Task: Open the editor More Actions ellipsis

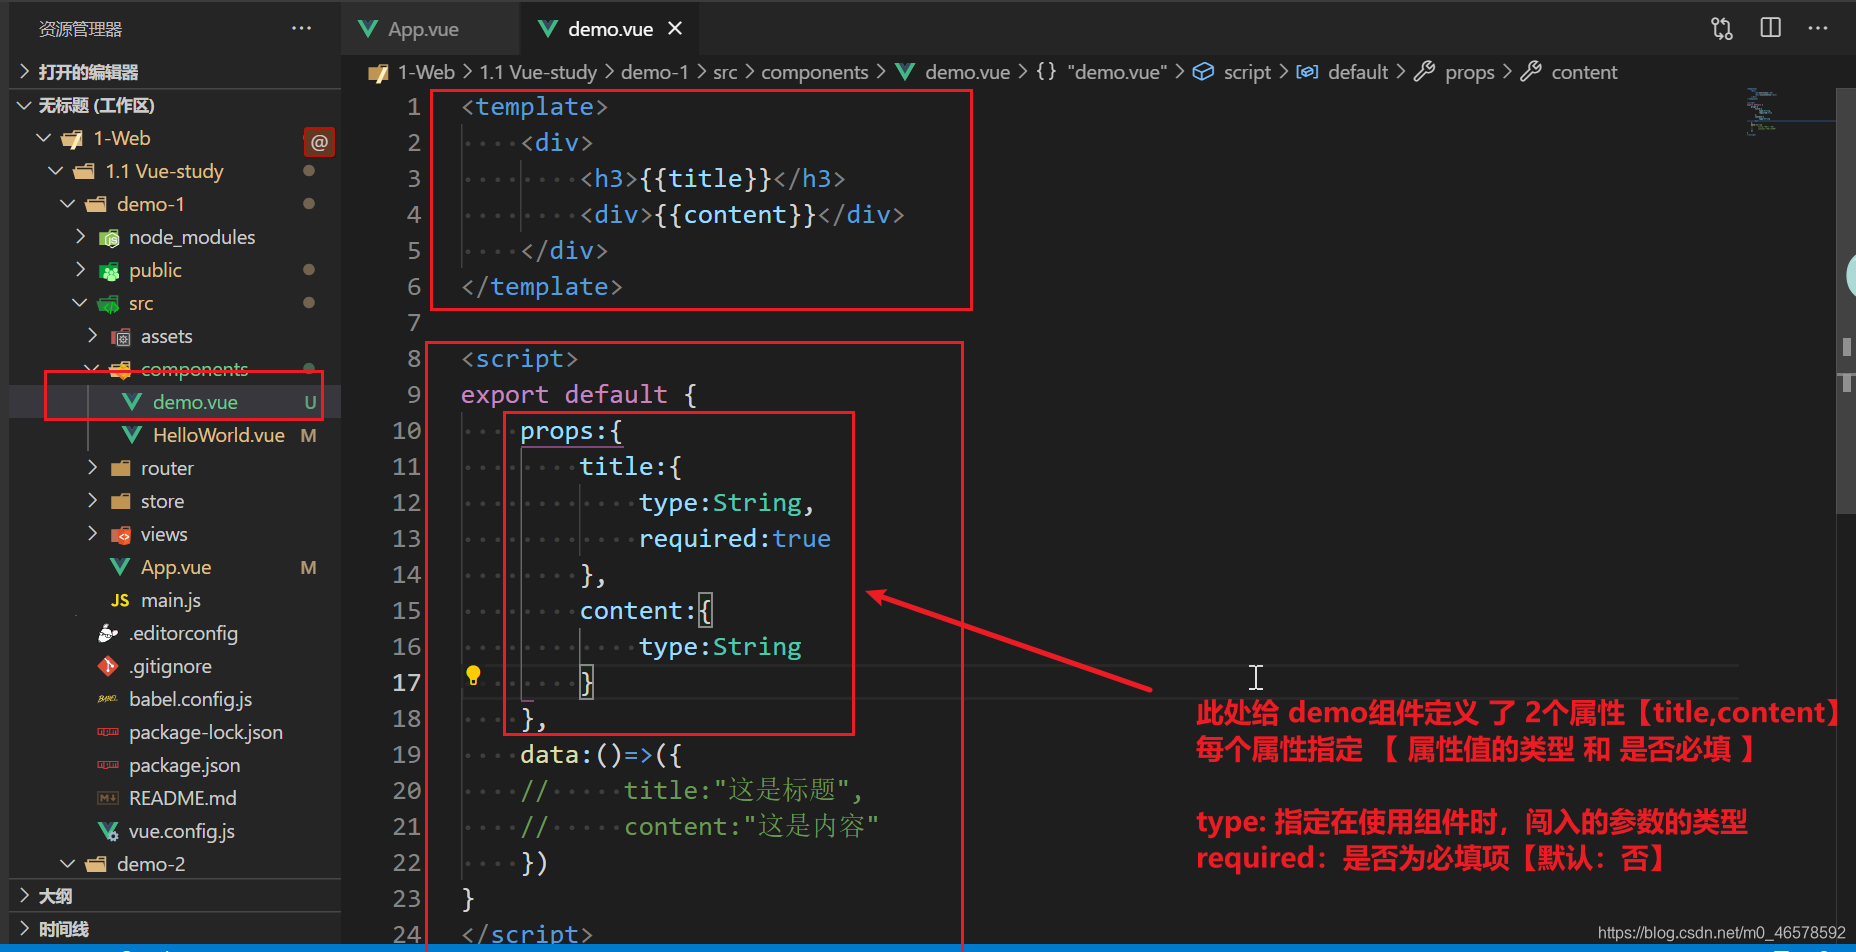Action: [1817, 28]
